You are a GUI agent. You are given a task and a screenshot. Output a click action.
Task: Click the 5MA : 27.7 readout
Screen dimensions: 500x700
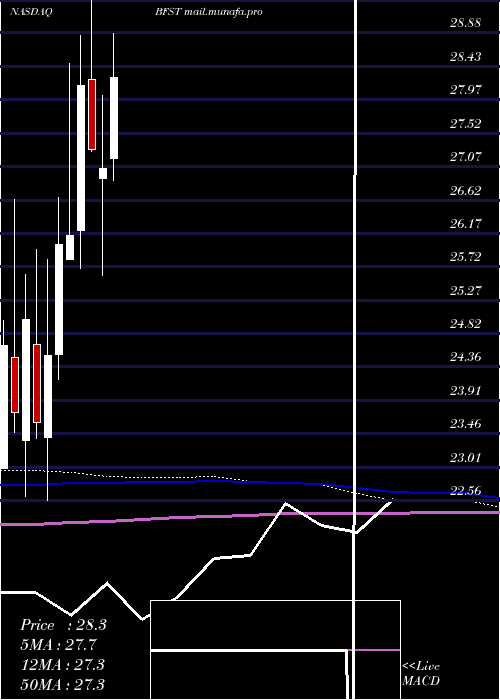coord(58,645)
